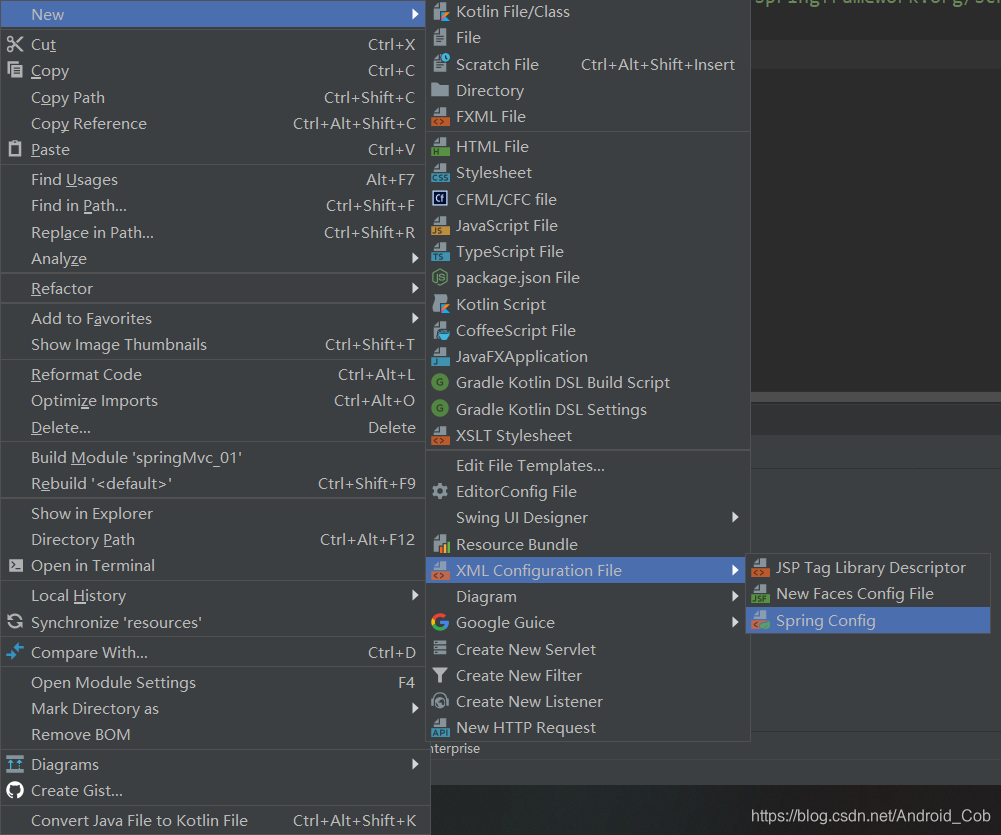1001x835 pixels.
Task: Select the plain File entry in New submenu
Action: pos(587,38)
